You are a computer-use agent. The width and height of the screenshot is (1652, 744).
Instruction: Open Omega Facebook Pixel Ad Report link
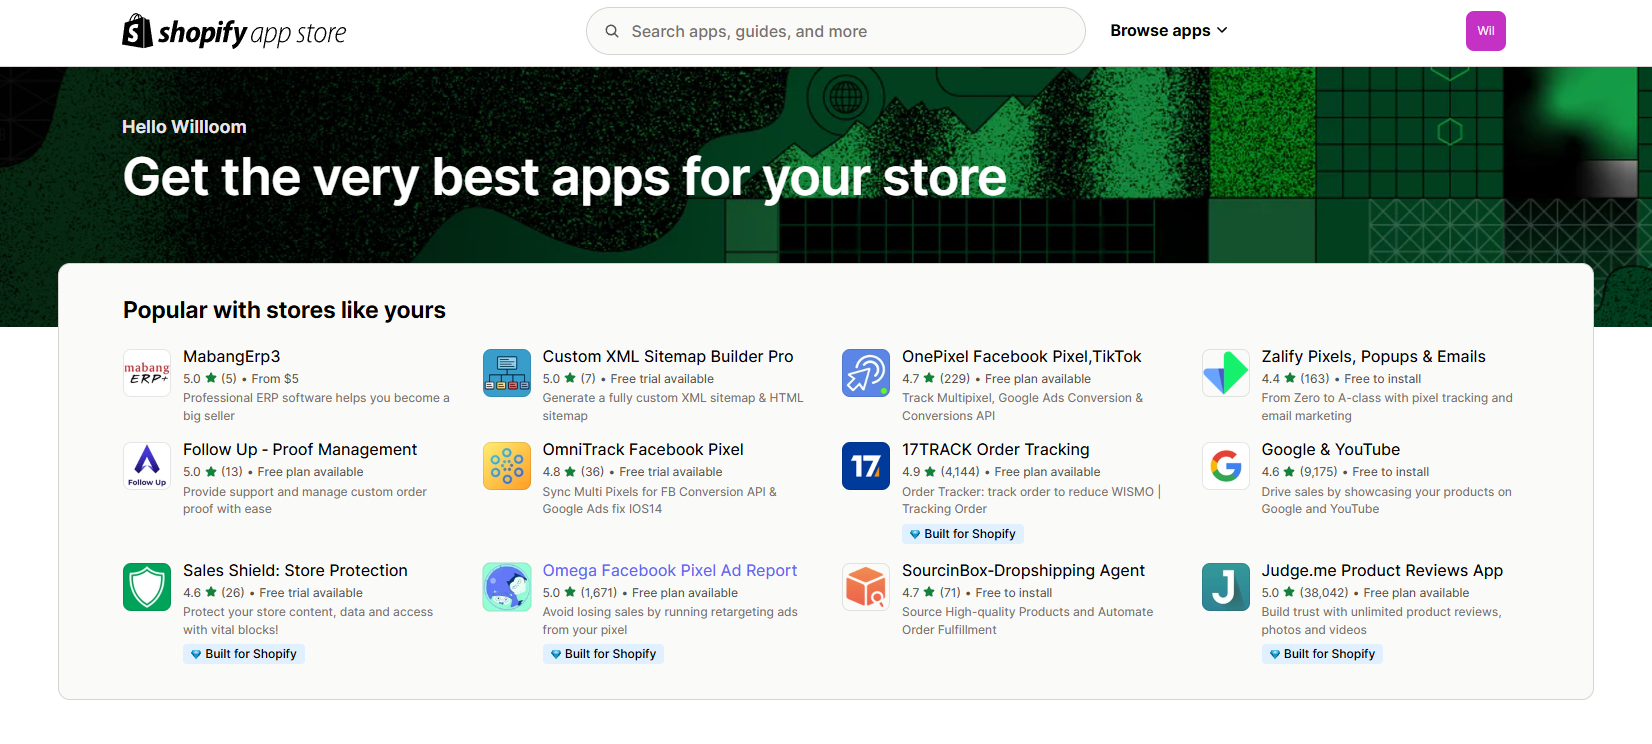click(670, 571)
